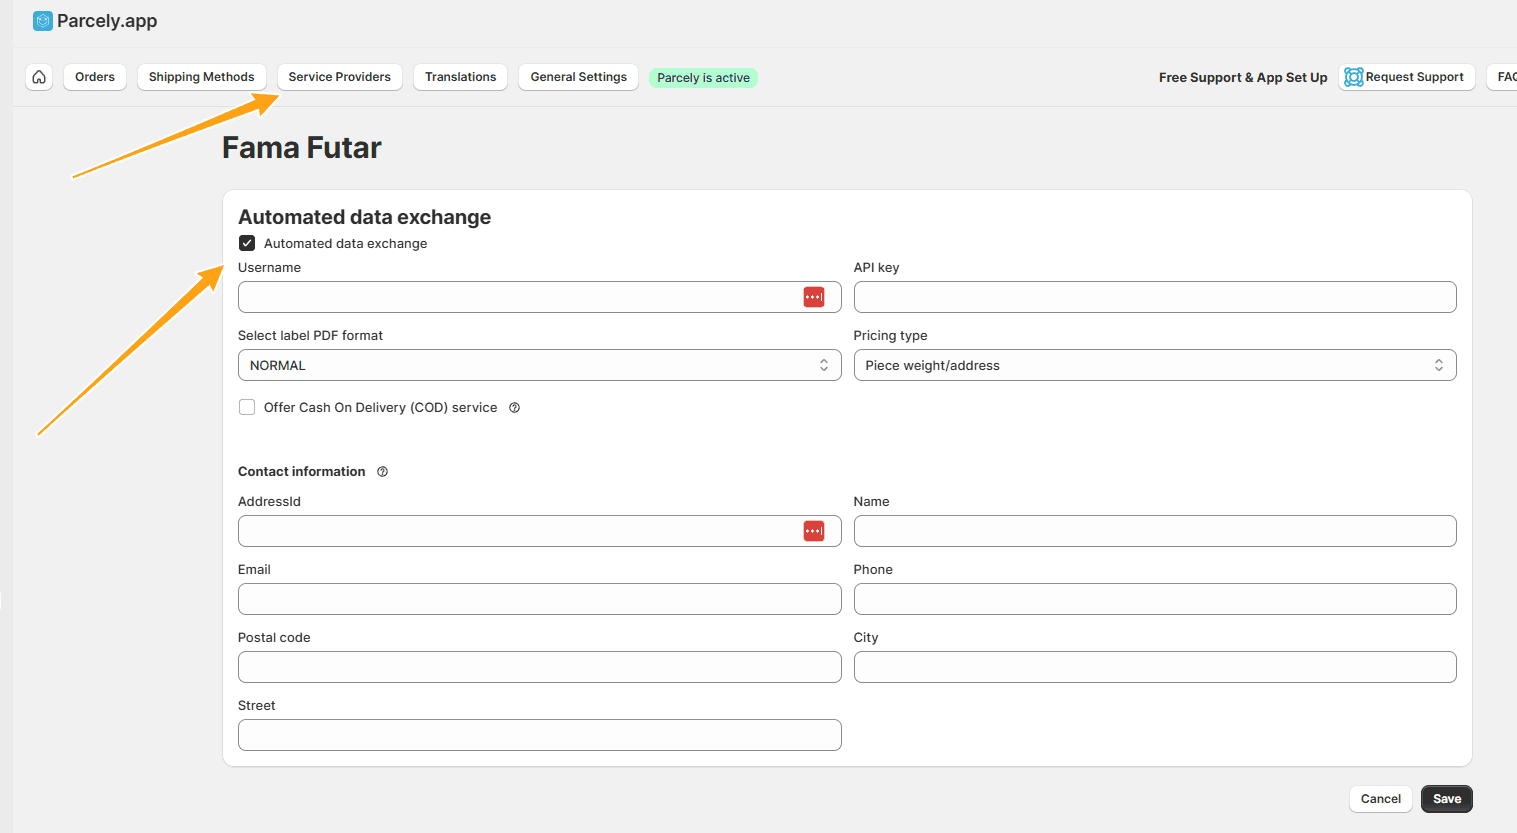Click the help icon next to COD service

click(514, 408)
